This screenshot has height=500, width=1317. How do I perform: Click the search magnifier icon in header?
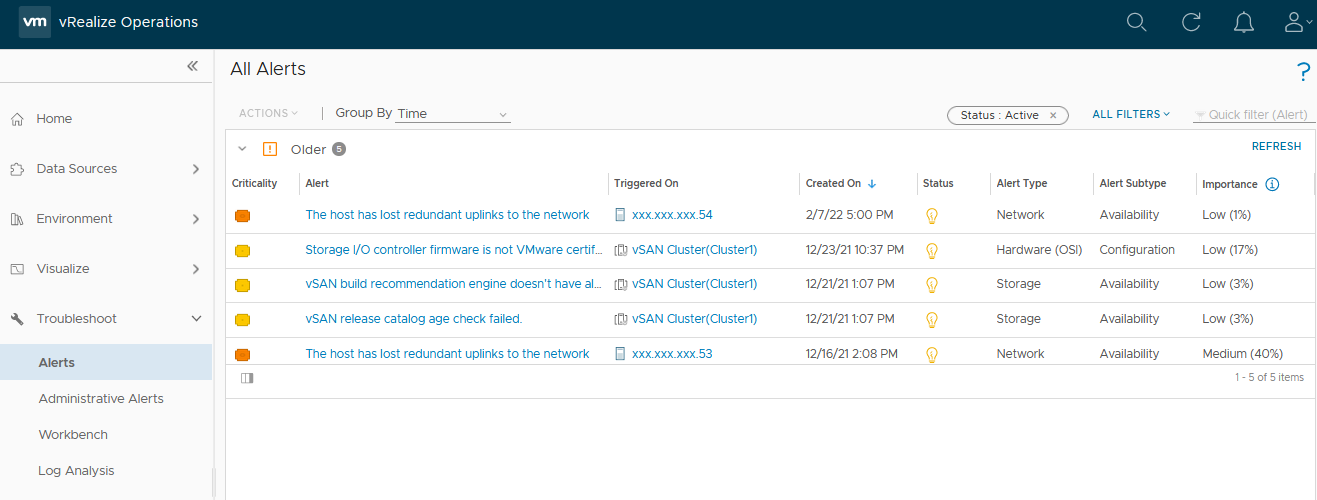tap(1136, 23)
